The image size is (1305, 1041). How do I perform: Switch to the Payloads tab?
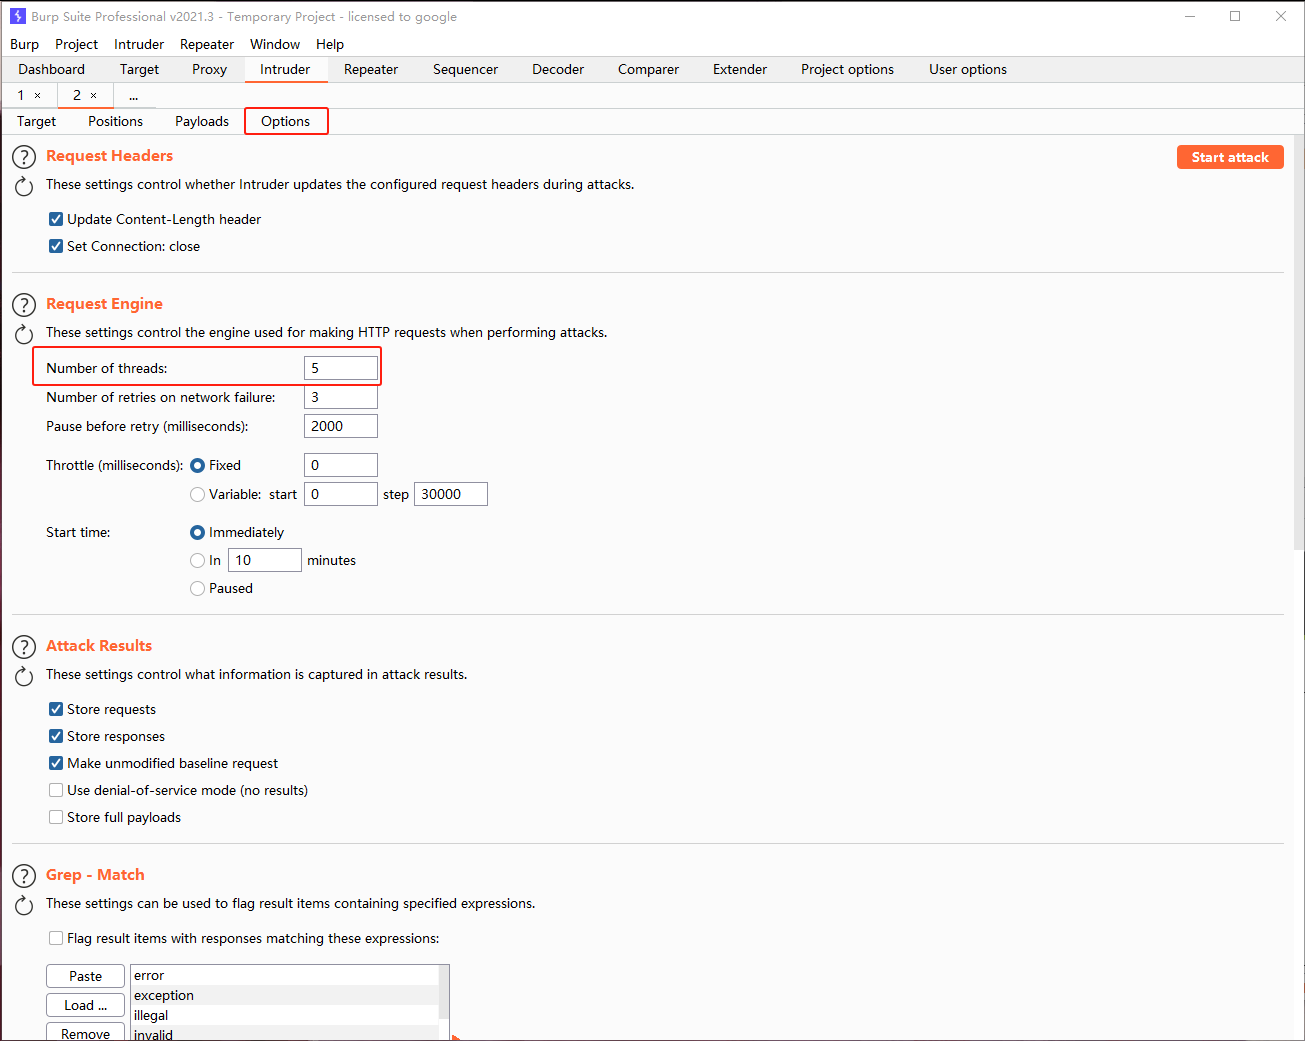(x=202, y=121)
